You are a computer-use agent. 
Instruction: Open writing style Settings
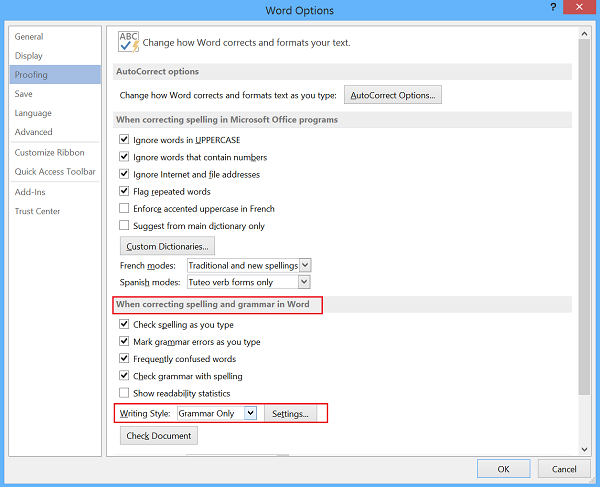(x=290, y=414)
